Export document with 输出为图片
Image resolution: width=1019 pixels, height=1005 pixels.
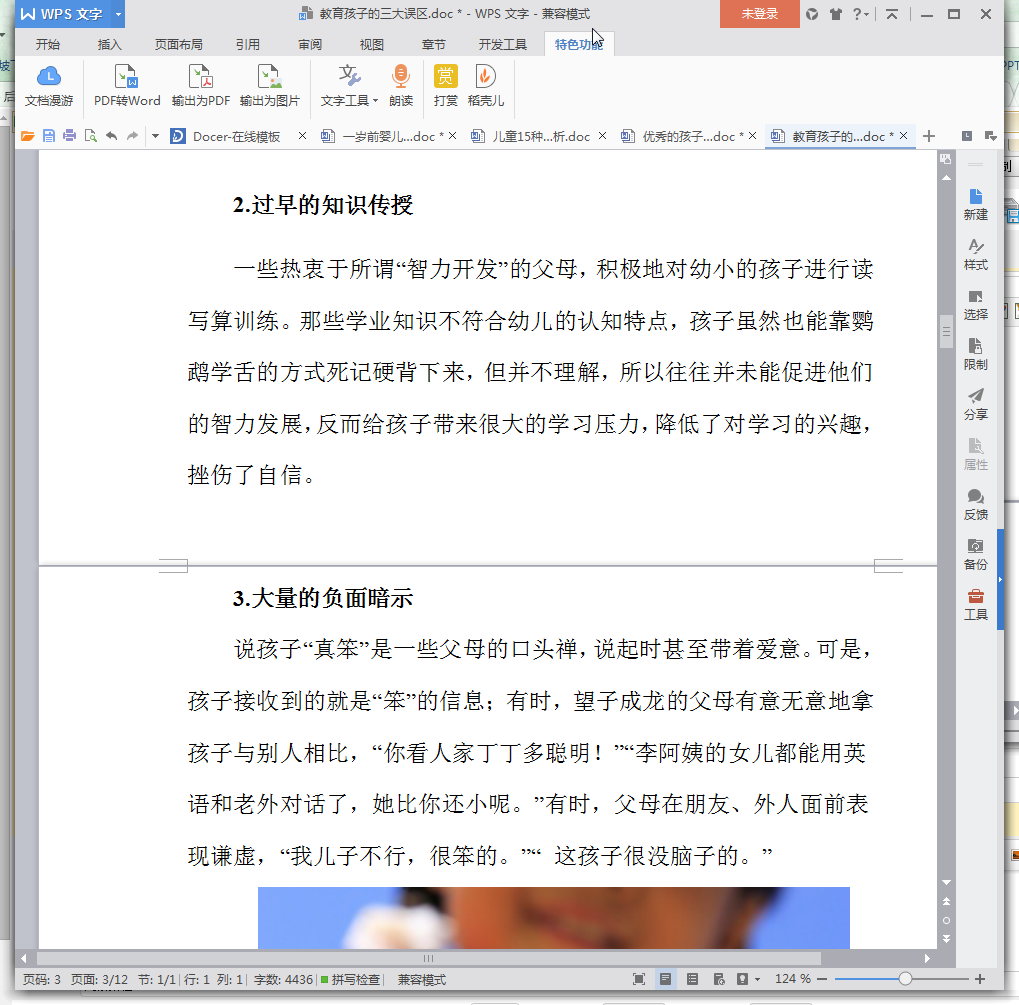(270, 86)
